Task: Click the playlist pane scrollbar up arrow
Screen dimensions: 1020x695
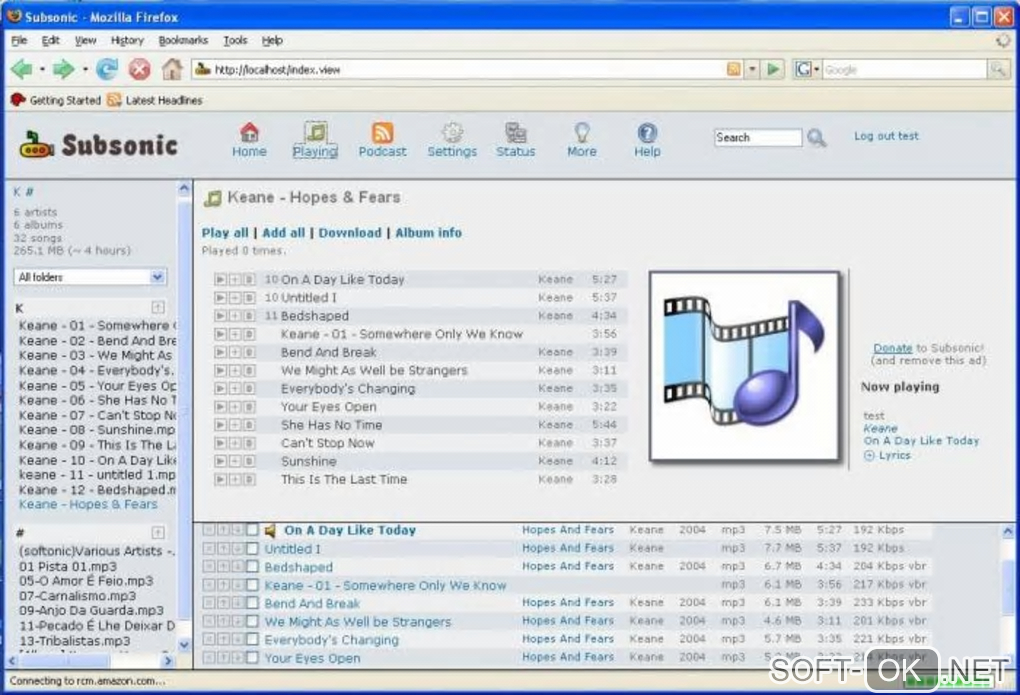Action: click(x=1008, y=531)
